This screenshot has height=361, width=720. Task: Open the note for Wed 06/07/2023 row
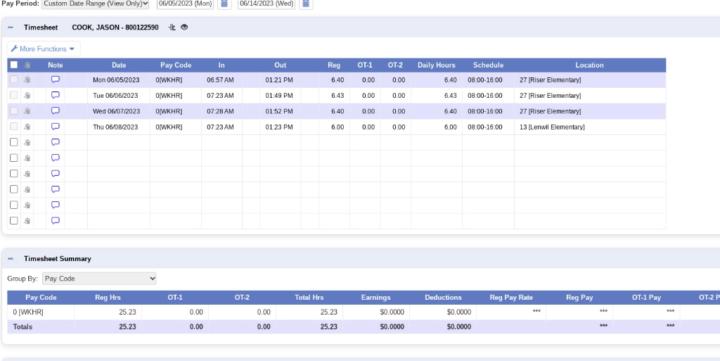[55, 111]
